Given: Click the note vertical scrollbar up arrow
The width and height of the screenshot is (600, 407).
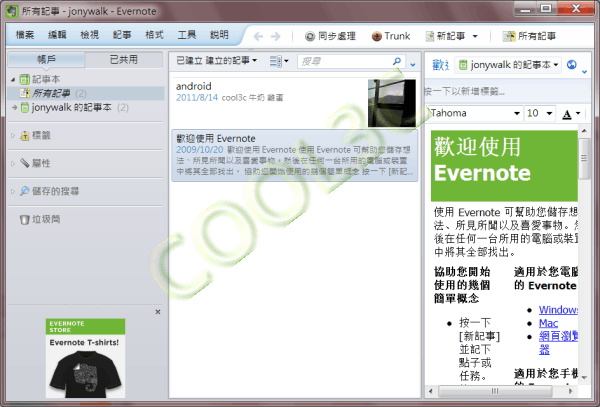Looking at the screenshot, I should click(x=584, y=131).
